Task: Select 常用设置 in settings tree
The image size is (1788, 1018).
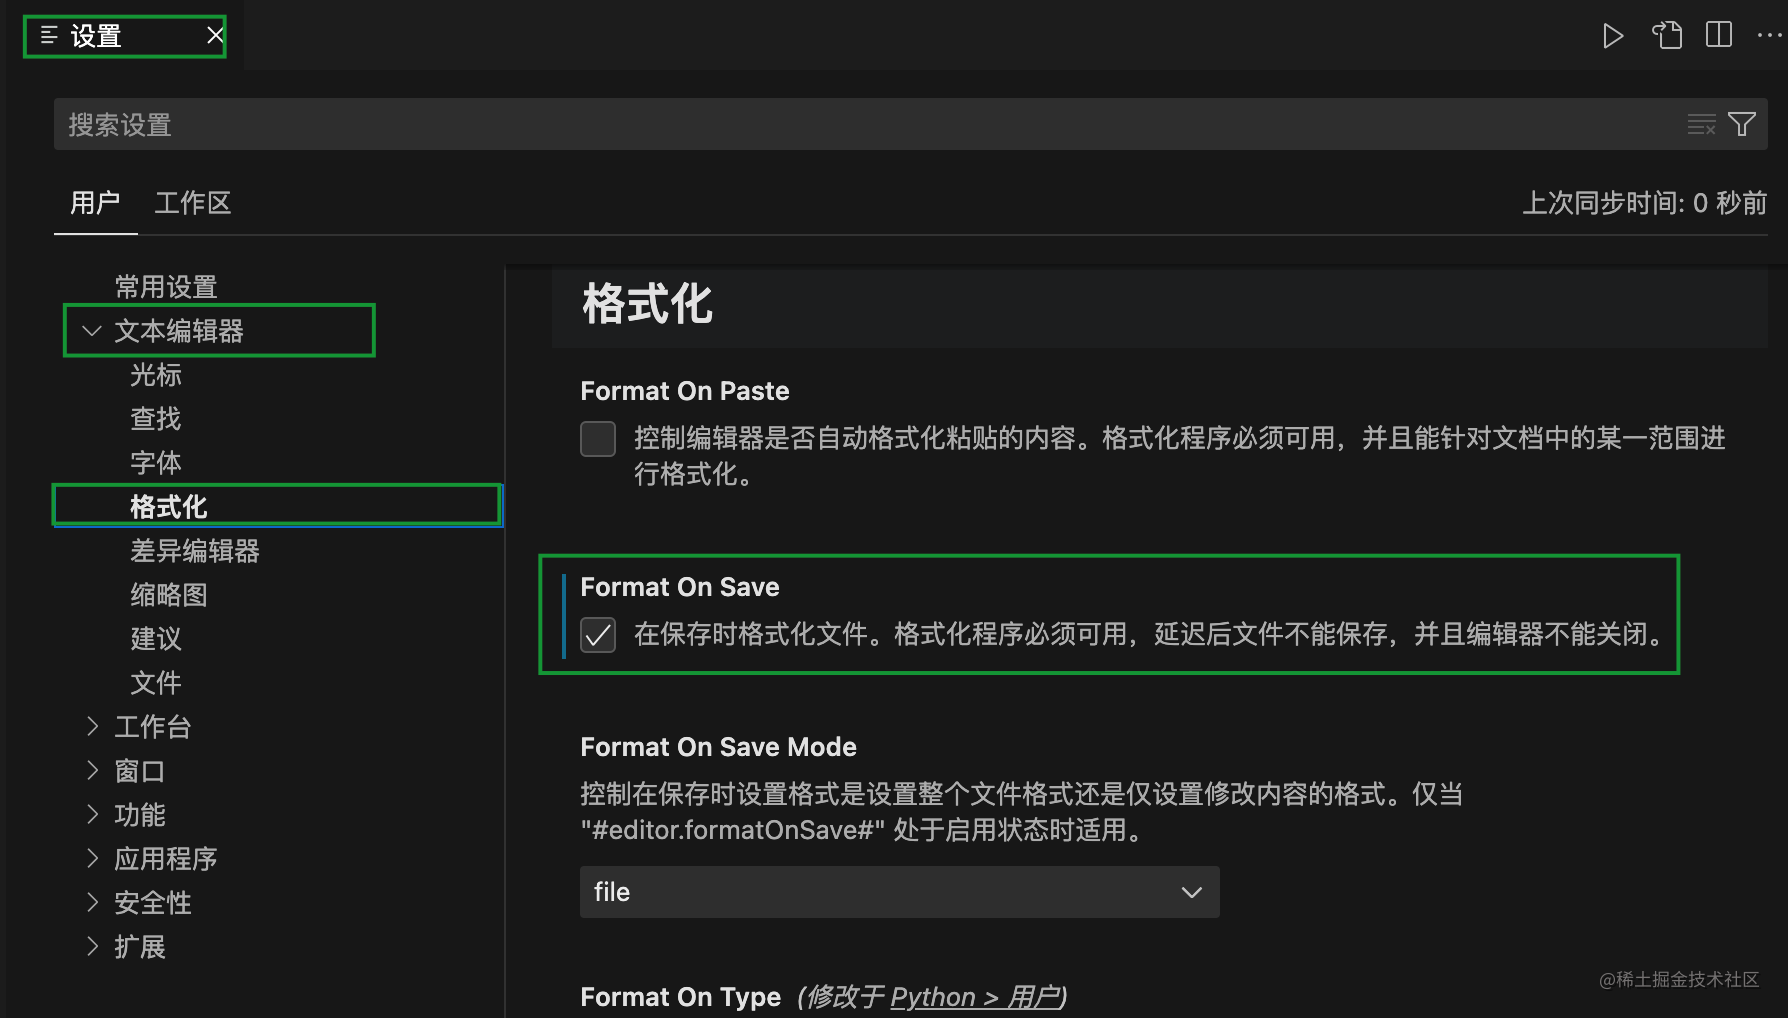Action: pos(166,287)
